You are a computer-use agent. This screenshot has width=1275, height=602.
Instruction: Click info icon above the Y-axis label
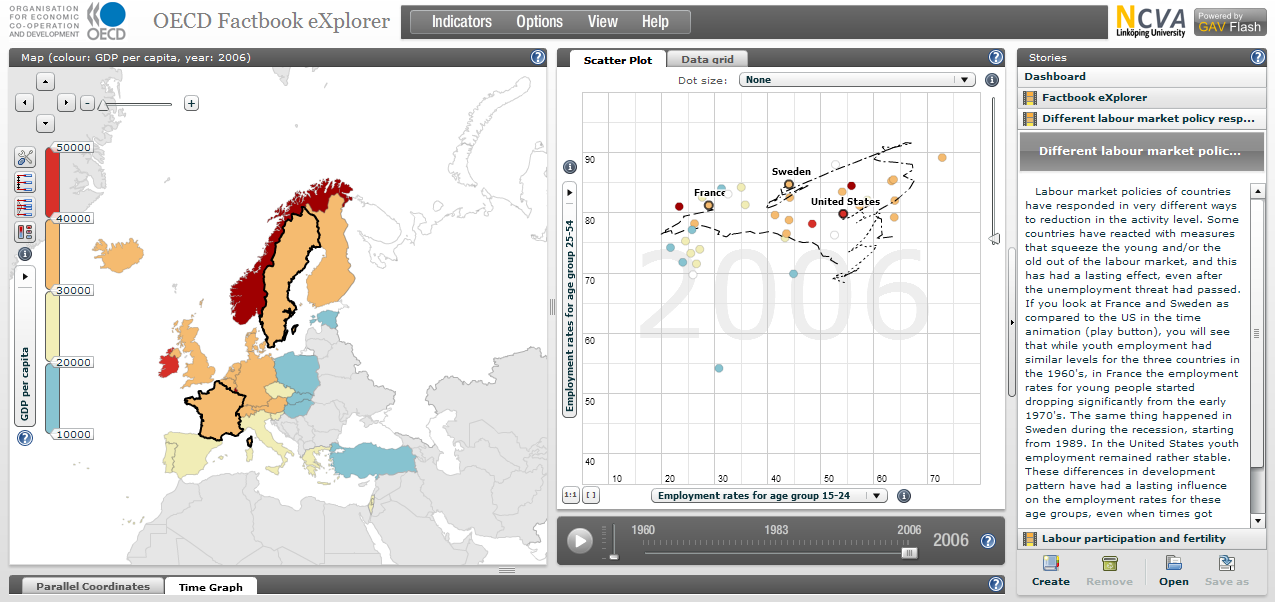click(x=570, y=167)
